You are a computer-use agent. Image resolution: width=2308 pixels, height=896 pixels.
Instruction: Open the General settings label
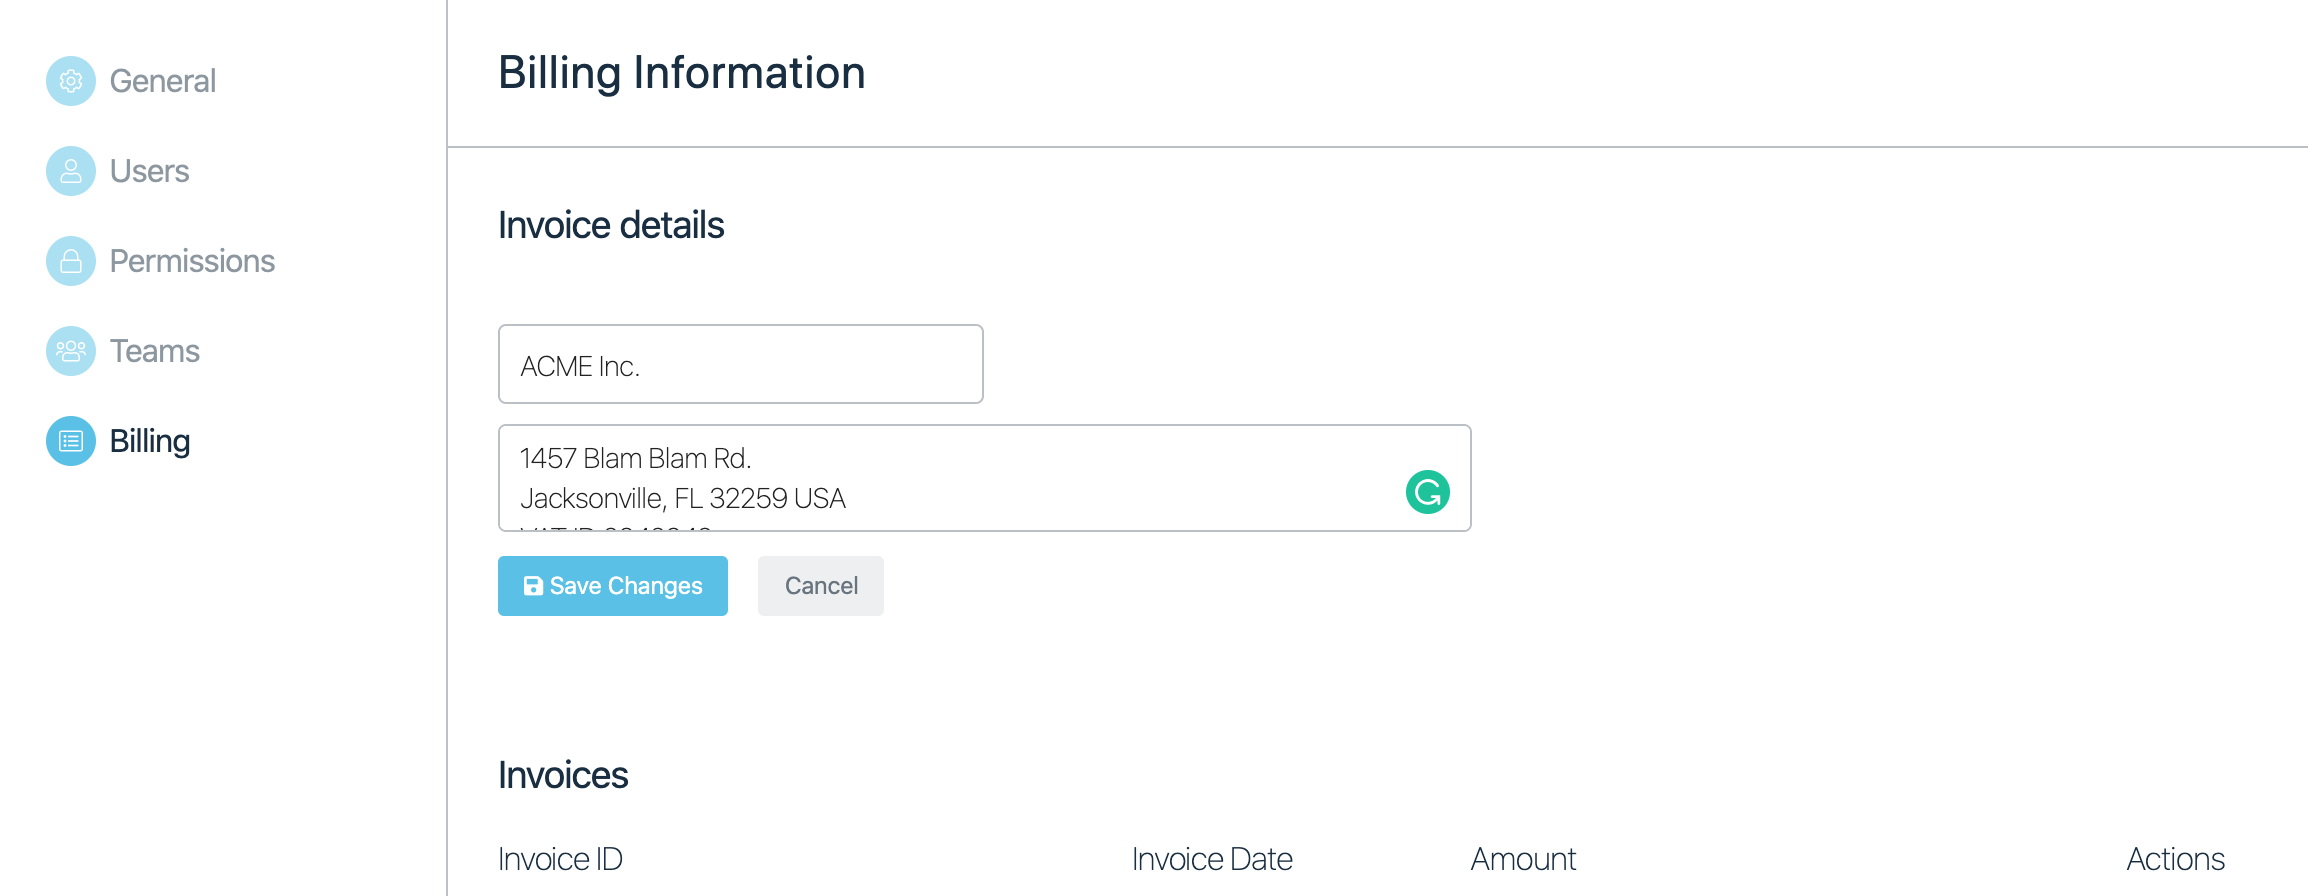(162, 81)
